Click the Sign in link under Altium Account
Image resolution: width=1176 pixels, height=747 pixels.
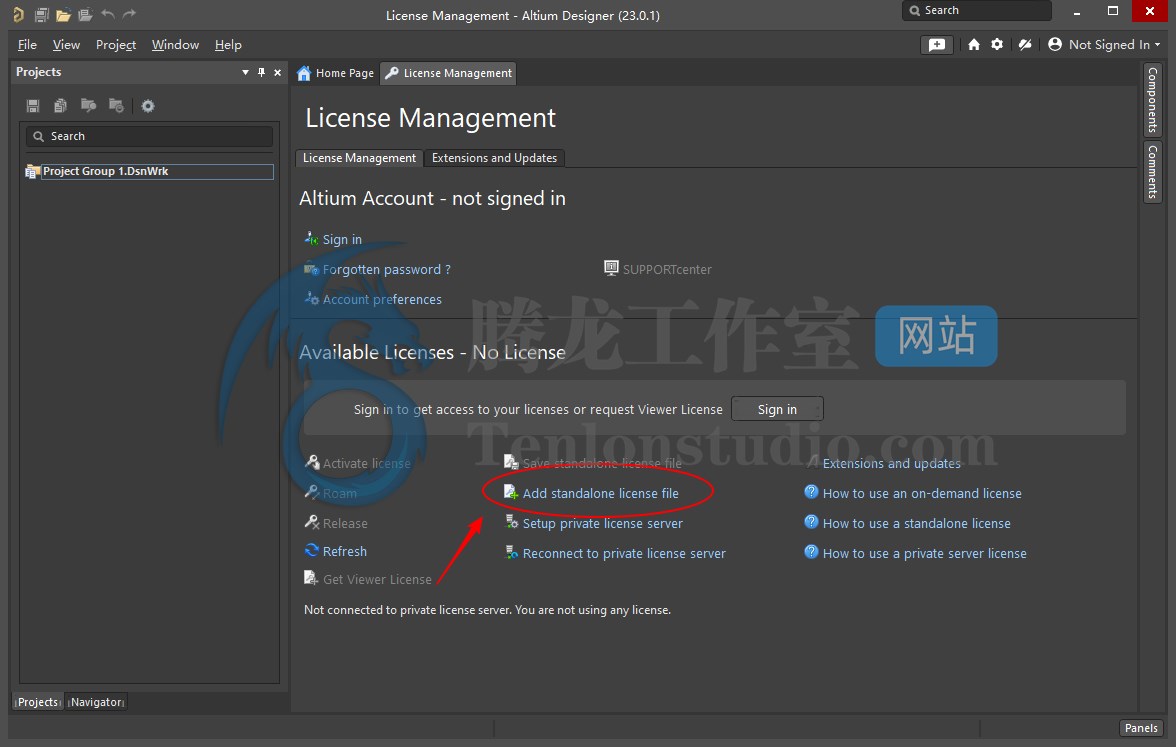click(342, 239)
